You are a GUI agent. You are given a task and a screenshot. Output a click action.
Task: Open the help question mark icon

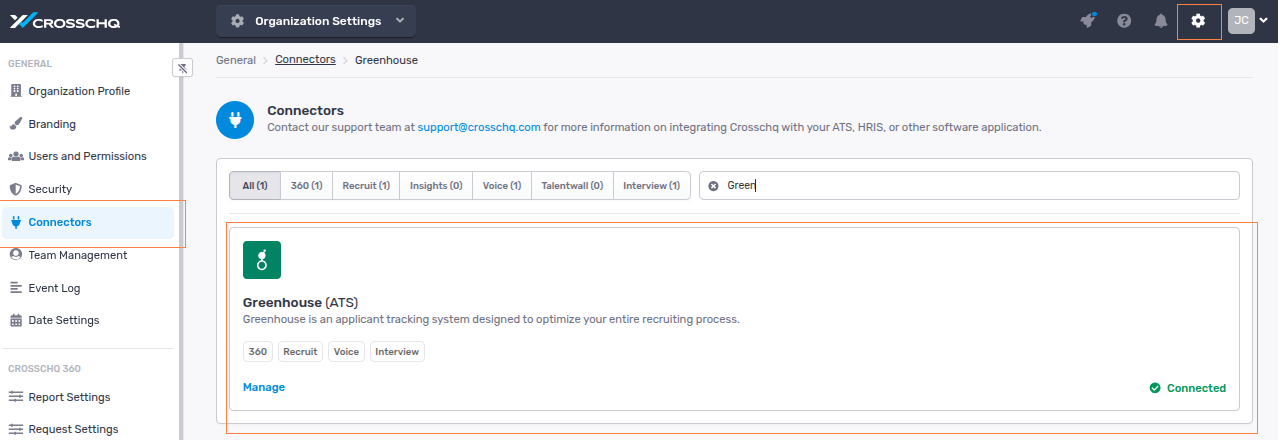[x=1124, y=21]
